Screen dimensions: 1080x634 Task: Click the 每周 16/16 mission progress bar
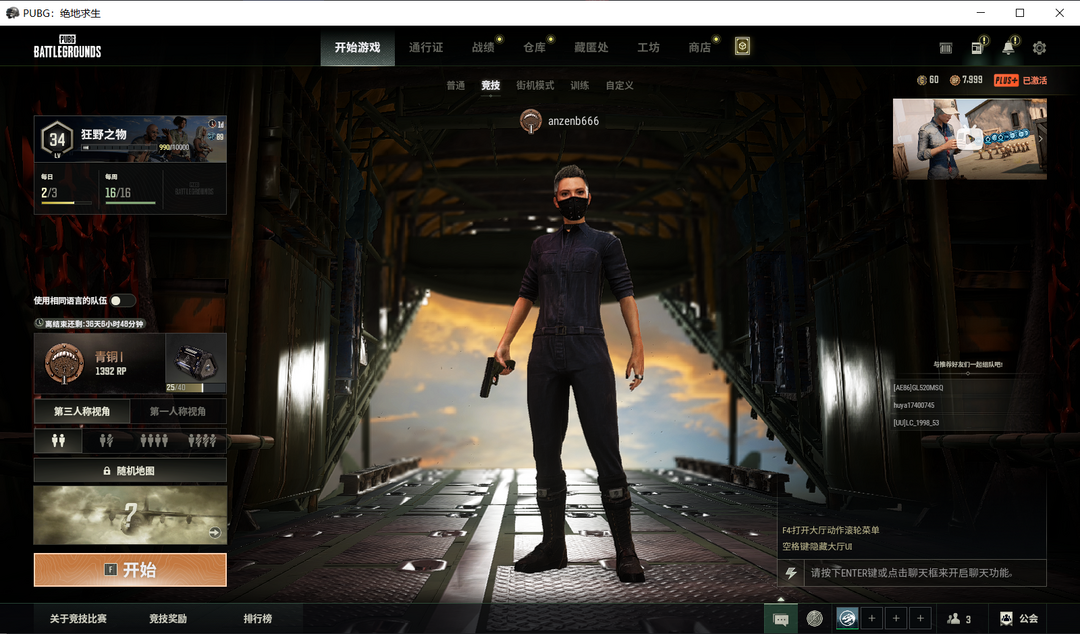130,203
